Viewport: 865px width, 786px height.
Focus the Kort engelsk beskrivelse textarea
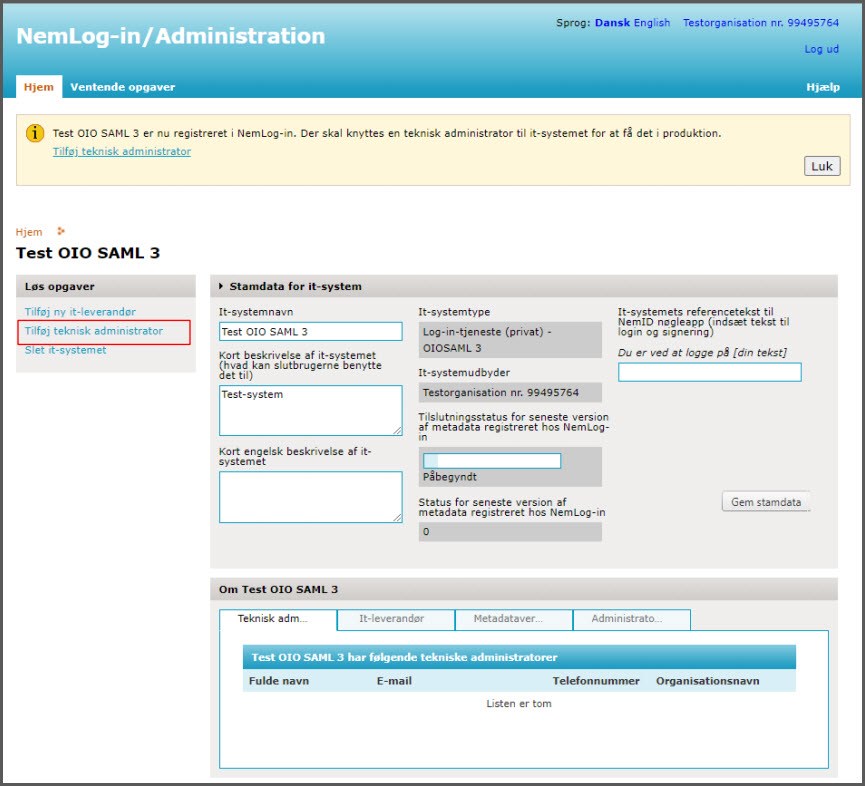coord(311,497)
